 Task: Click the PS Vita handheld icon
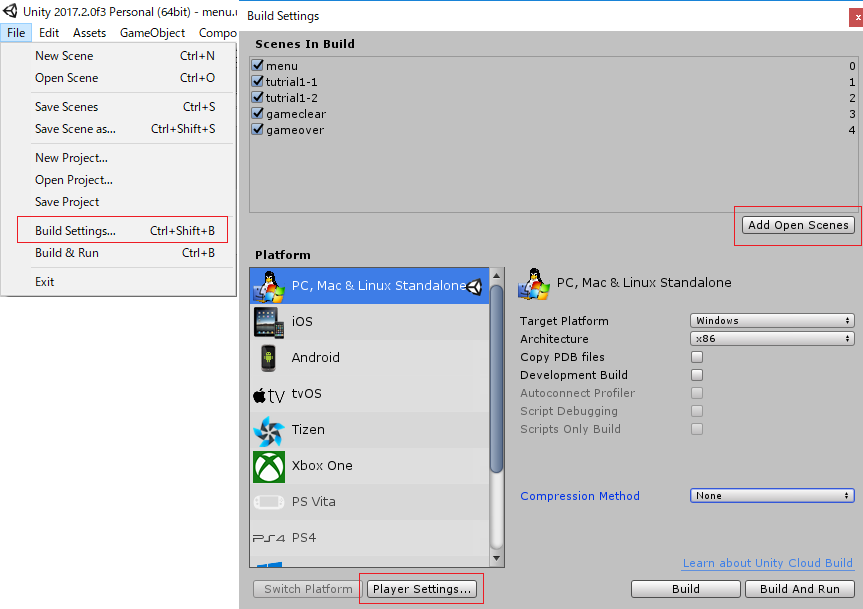click(x=269, y=502)
